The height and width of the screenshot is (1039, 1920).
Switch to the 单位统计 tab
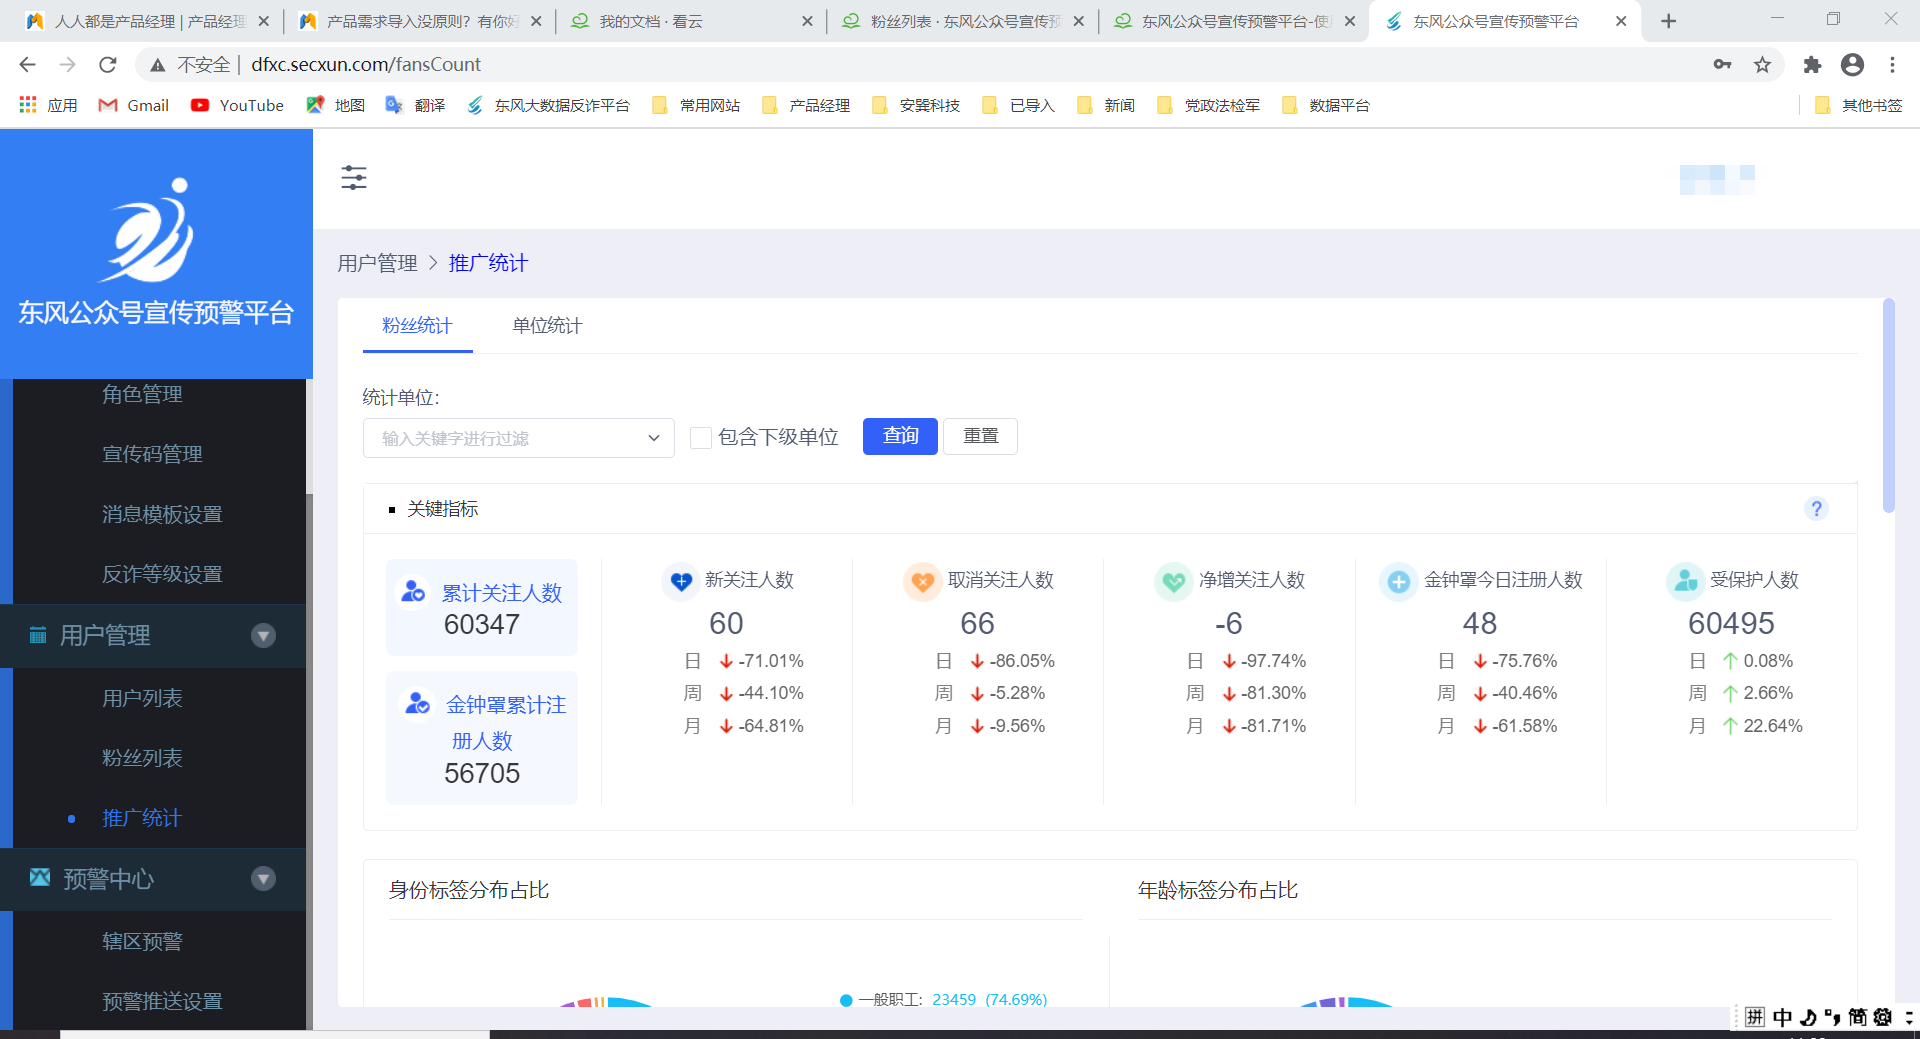(x=547, y=326)
